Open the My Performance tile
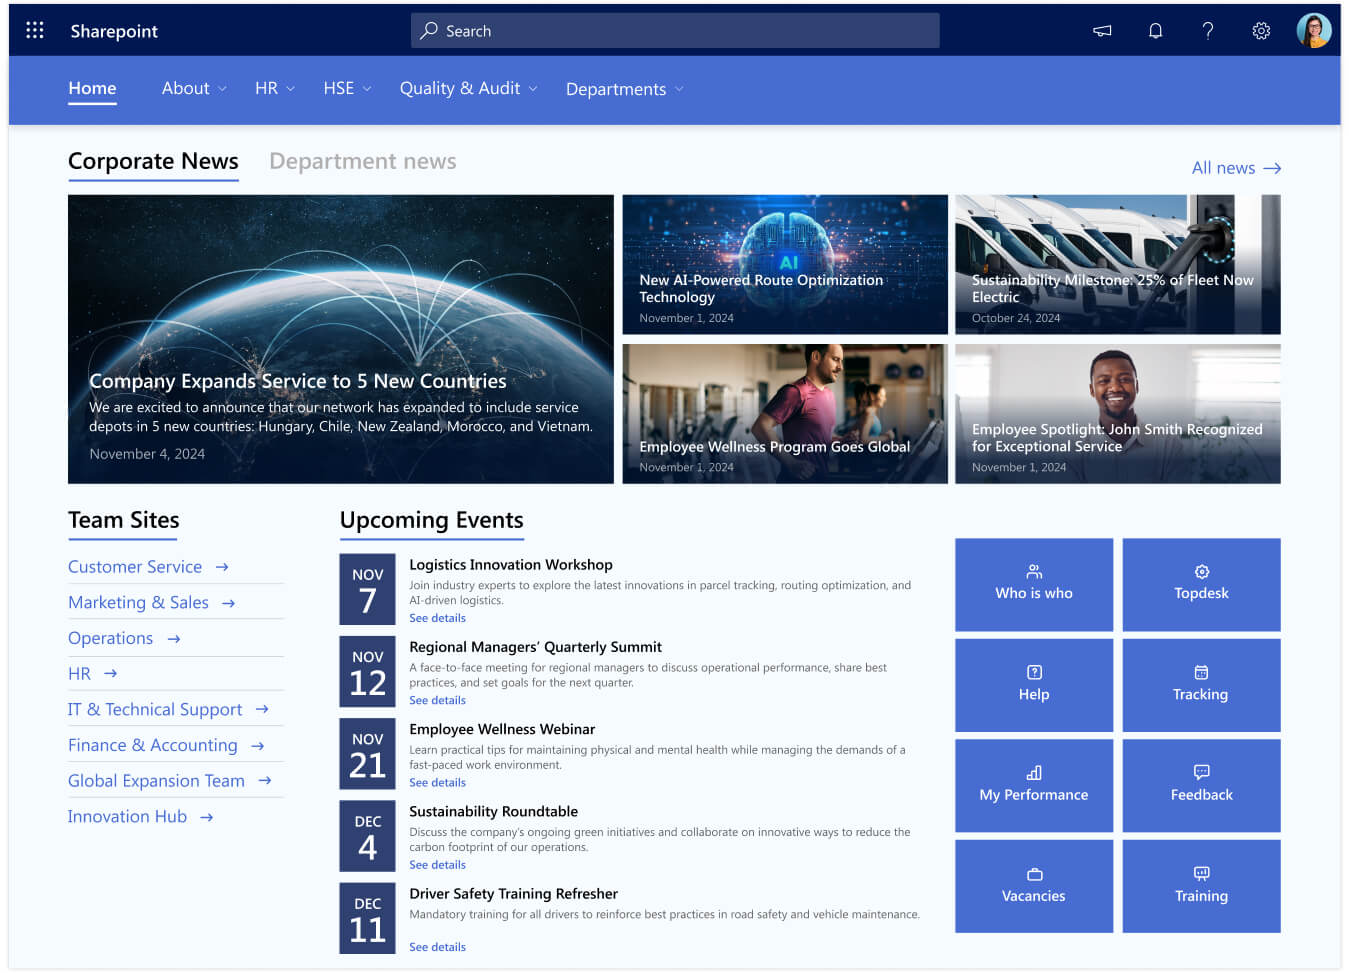Image resolution: width=1349 pixels, height=973 pixels. pyautogui.click(x=1034, y=785)
